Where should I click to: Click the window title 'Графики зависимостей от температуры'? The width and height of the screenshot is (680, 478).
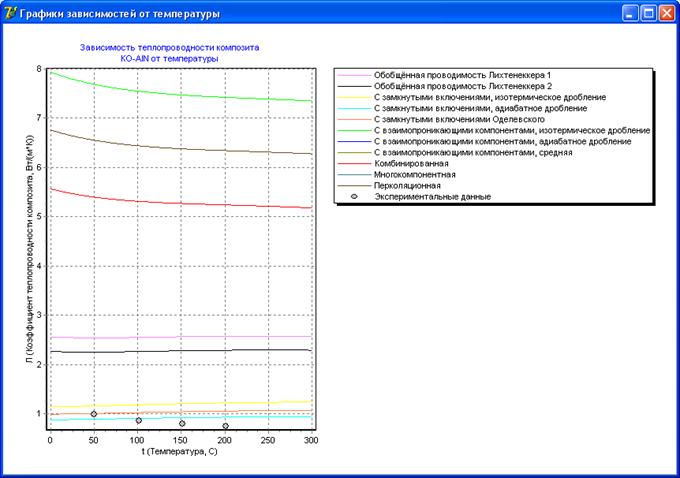120,14
